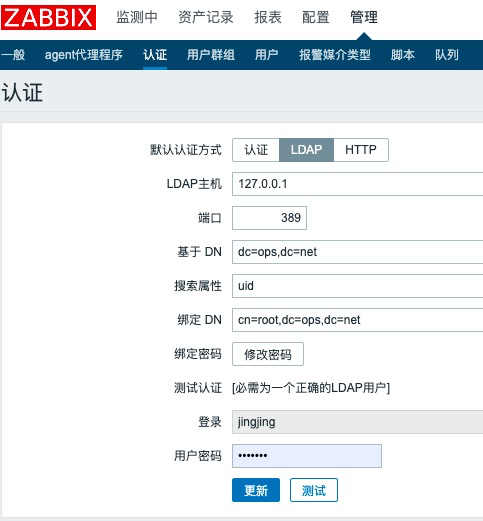This screenshot has width=483, height=521.
Task: Go to 用户群组 submenu
Action: coord(211,55)
